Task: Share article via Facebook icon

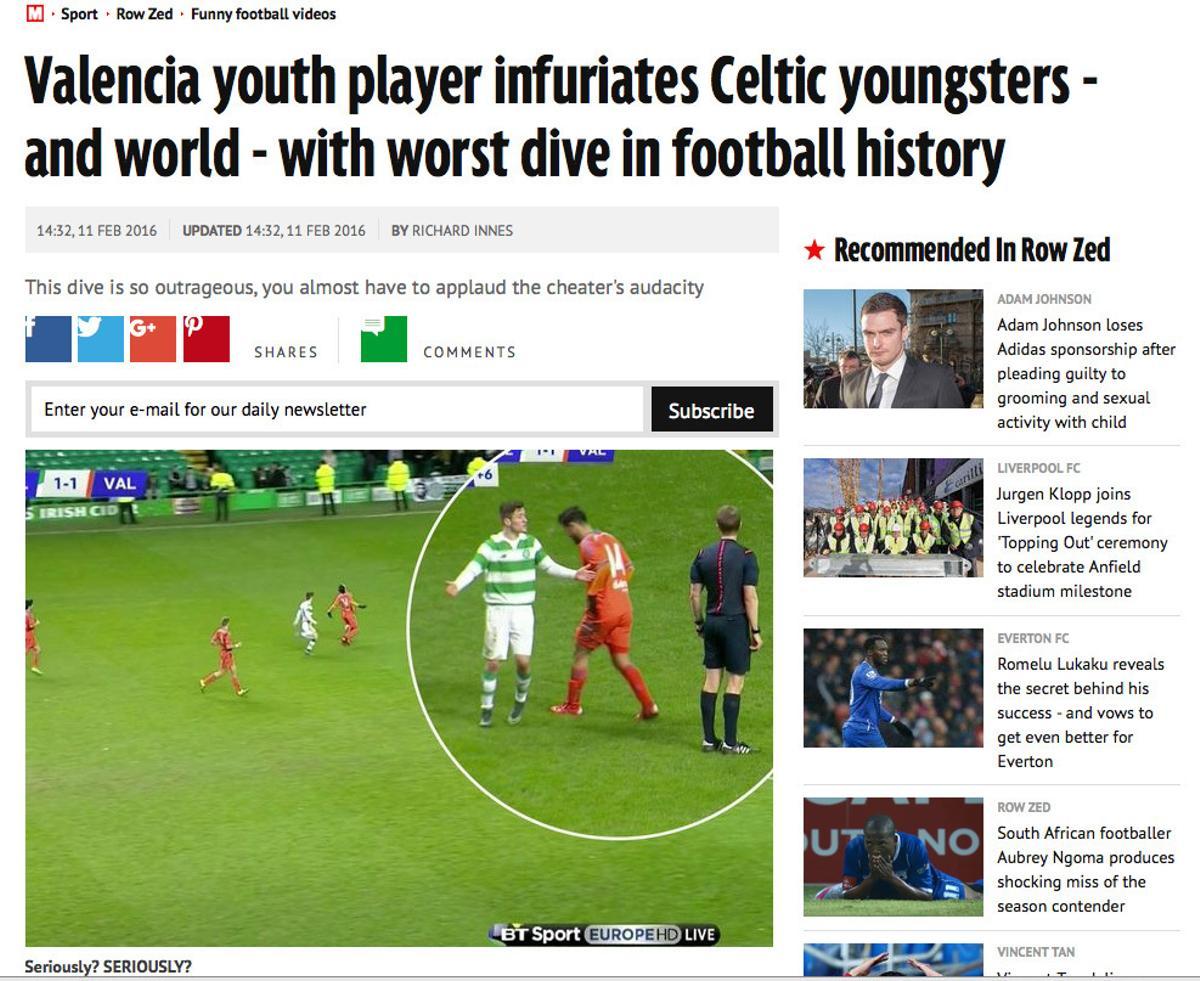Action: click(x=48, y=339)
